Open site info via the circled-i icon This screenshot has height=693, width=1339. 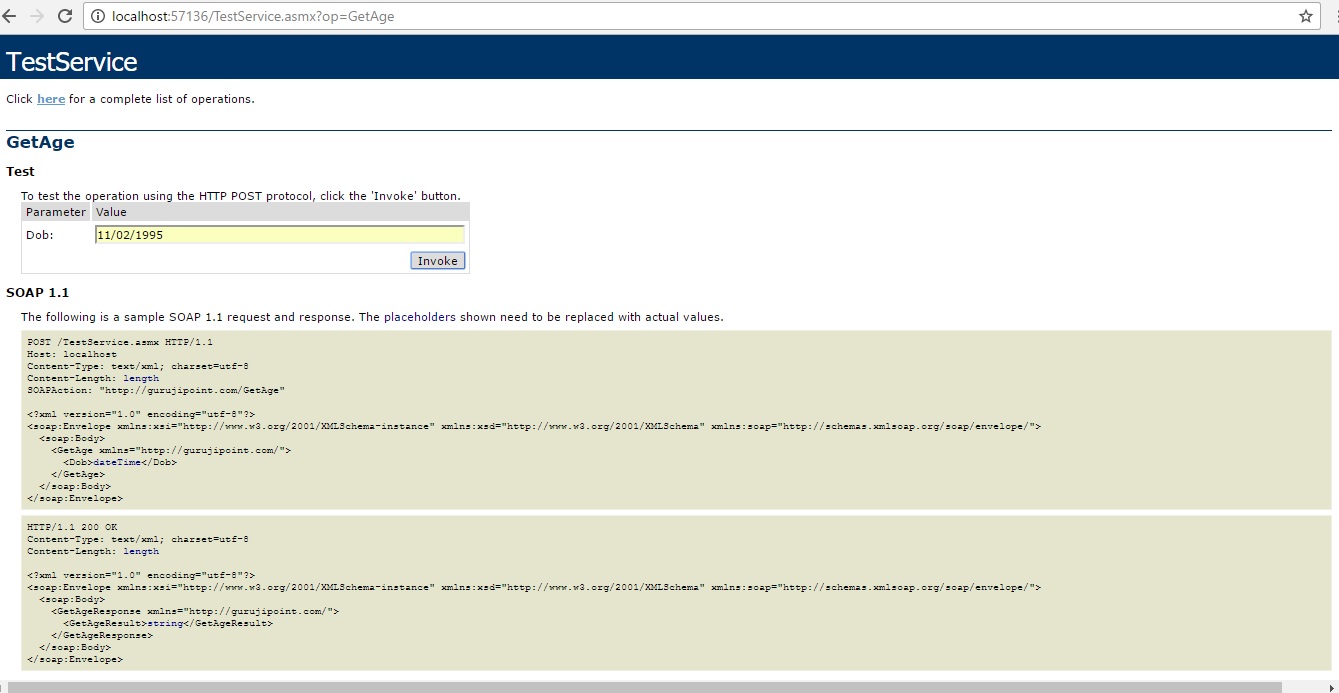(98, 16)
